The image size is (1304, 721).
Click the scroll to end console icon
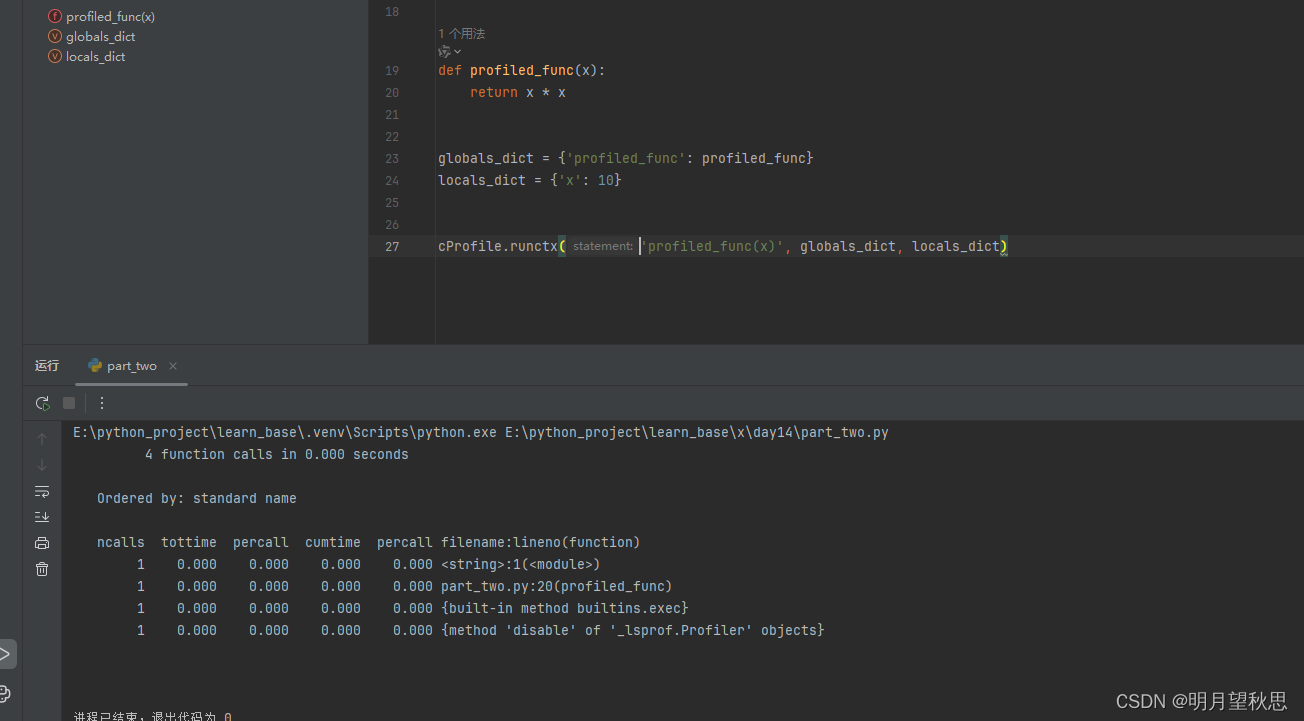tap(42, 517)
